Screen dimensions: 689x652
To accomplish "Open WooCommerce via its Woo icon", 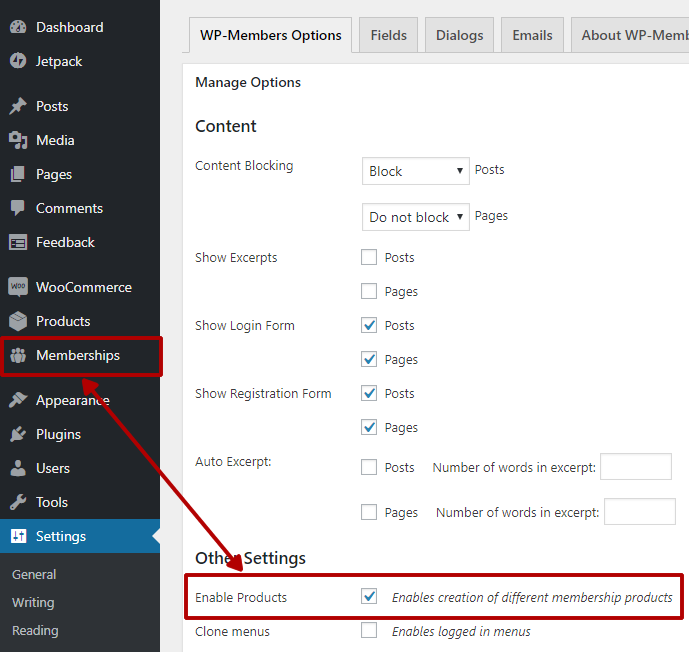I will click(18, 287).
